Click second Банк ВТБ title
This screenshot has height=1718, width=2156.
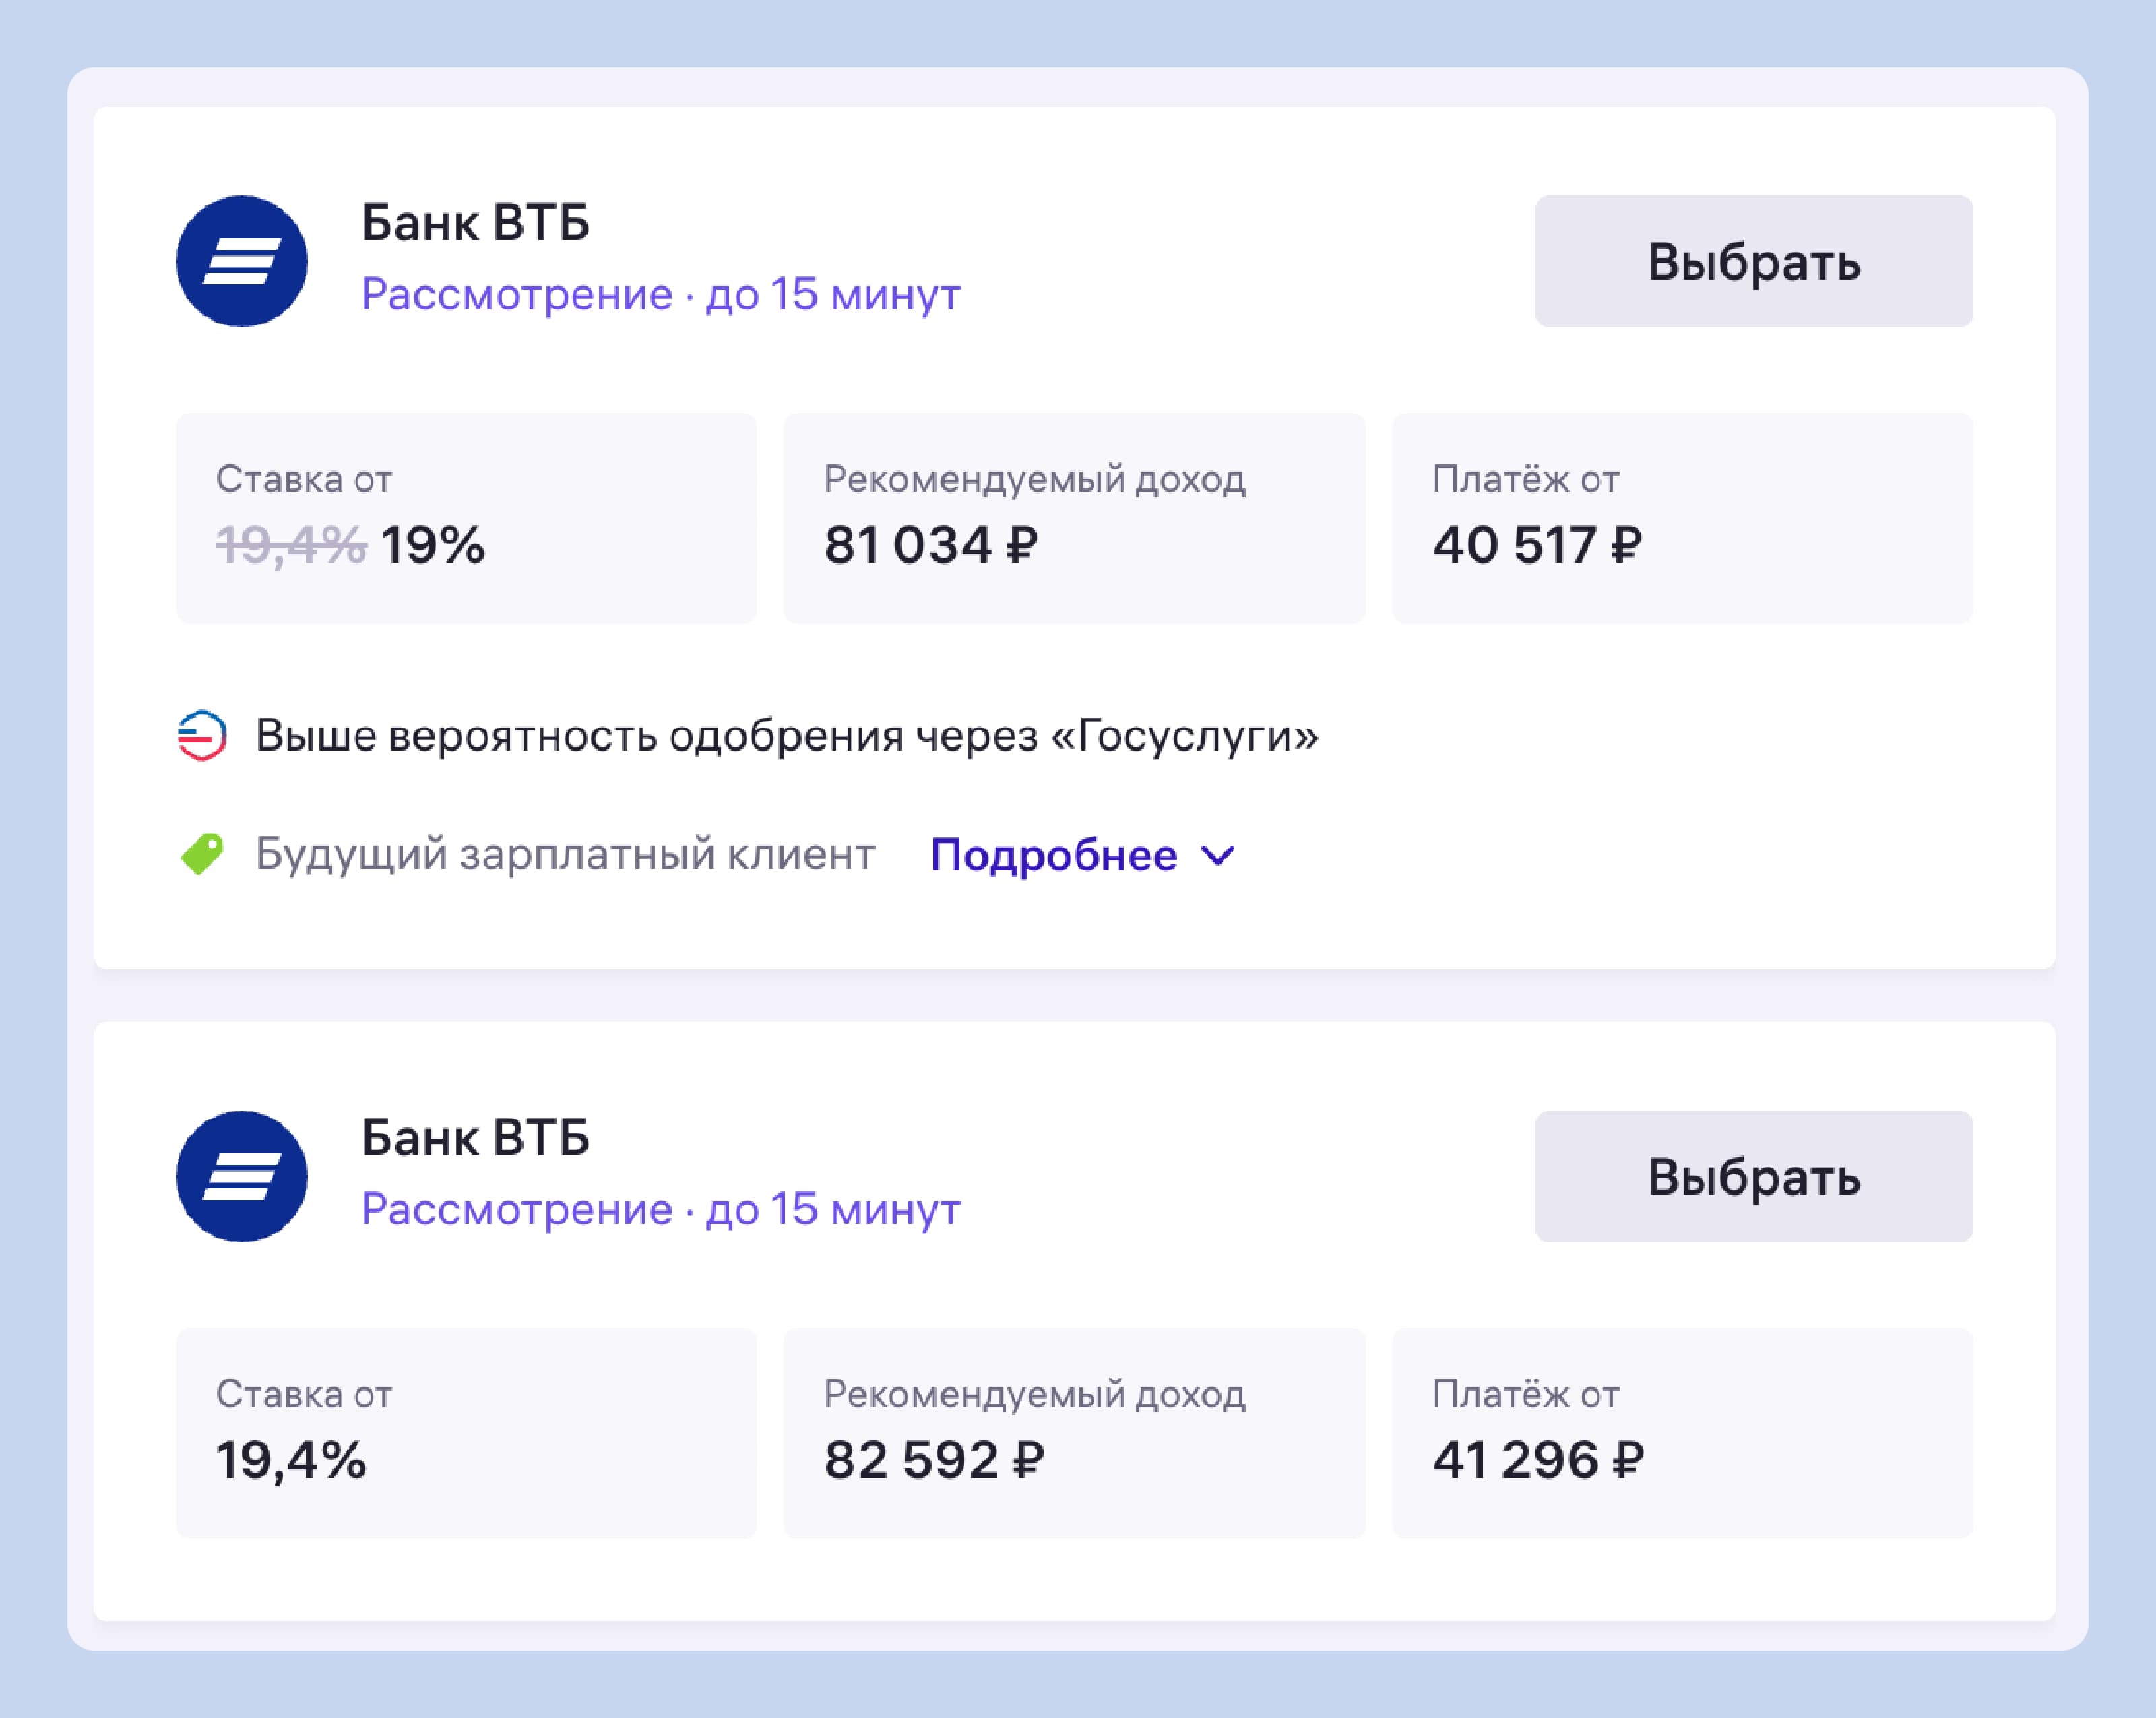pyautogui.click(x=475, y=1138)
